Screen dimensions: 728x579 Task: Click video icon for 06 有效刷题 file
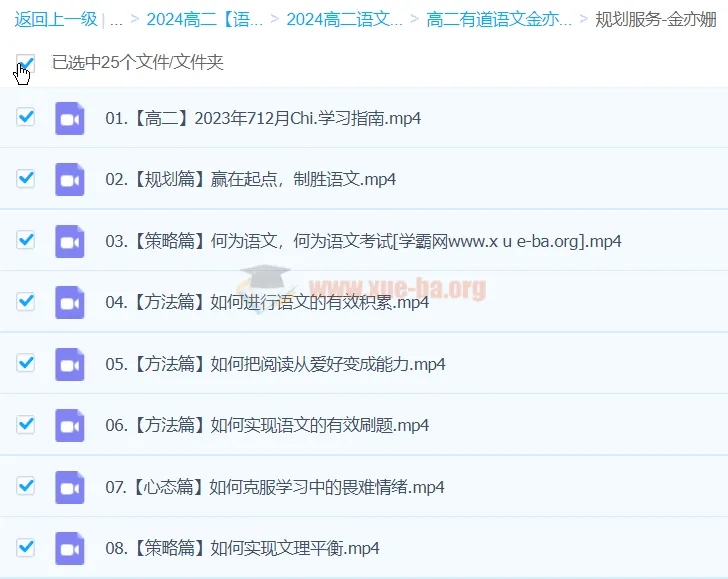[x=69, y=425]
